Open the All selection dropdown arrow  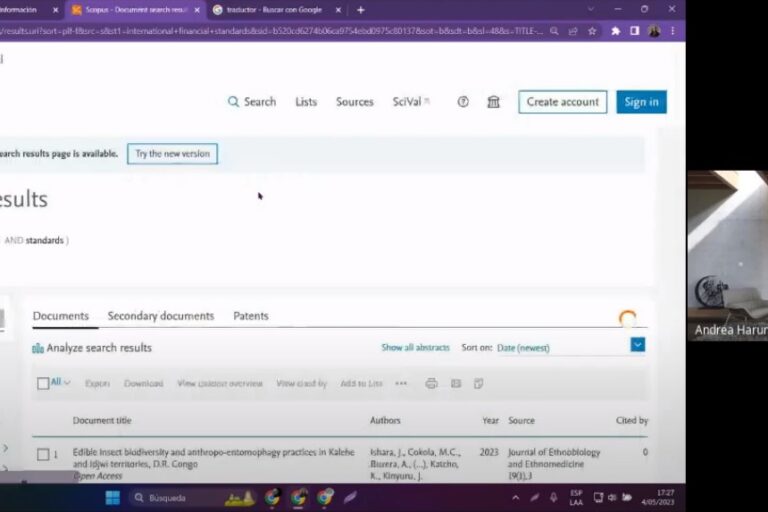[x=67, y=383]
